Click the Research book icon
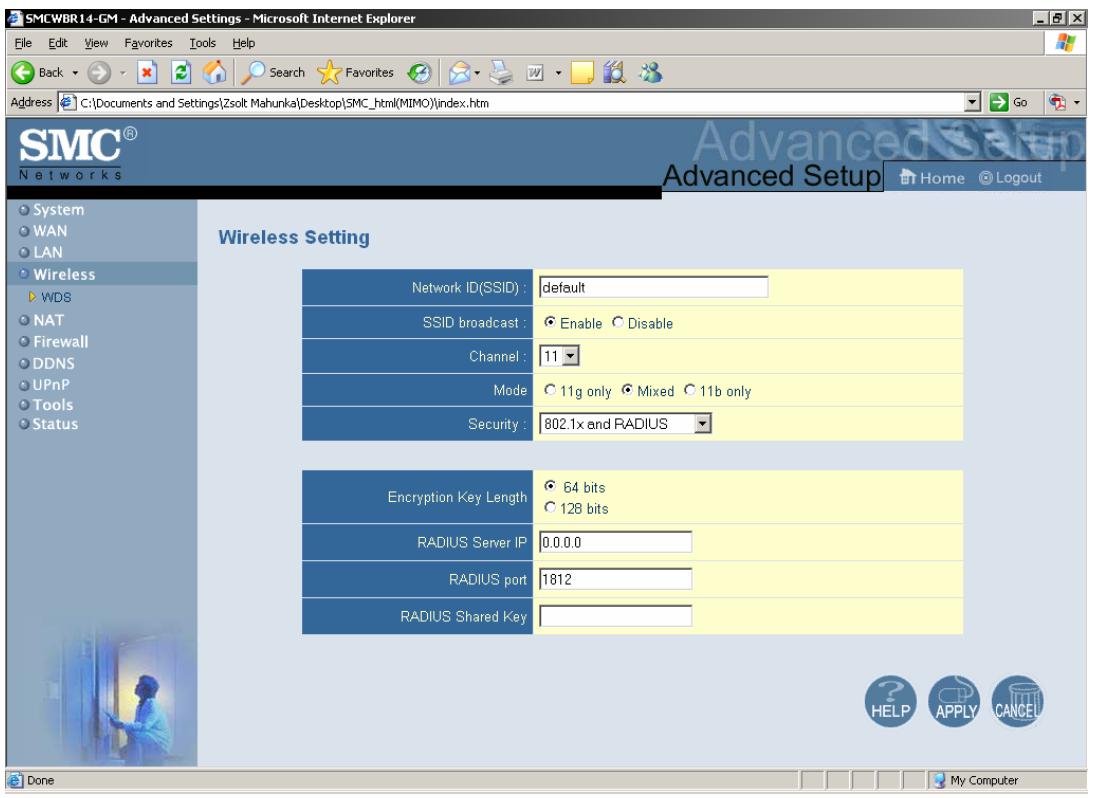 click(x=614, y=72)
